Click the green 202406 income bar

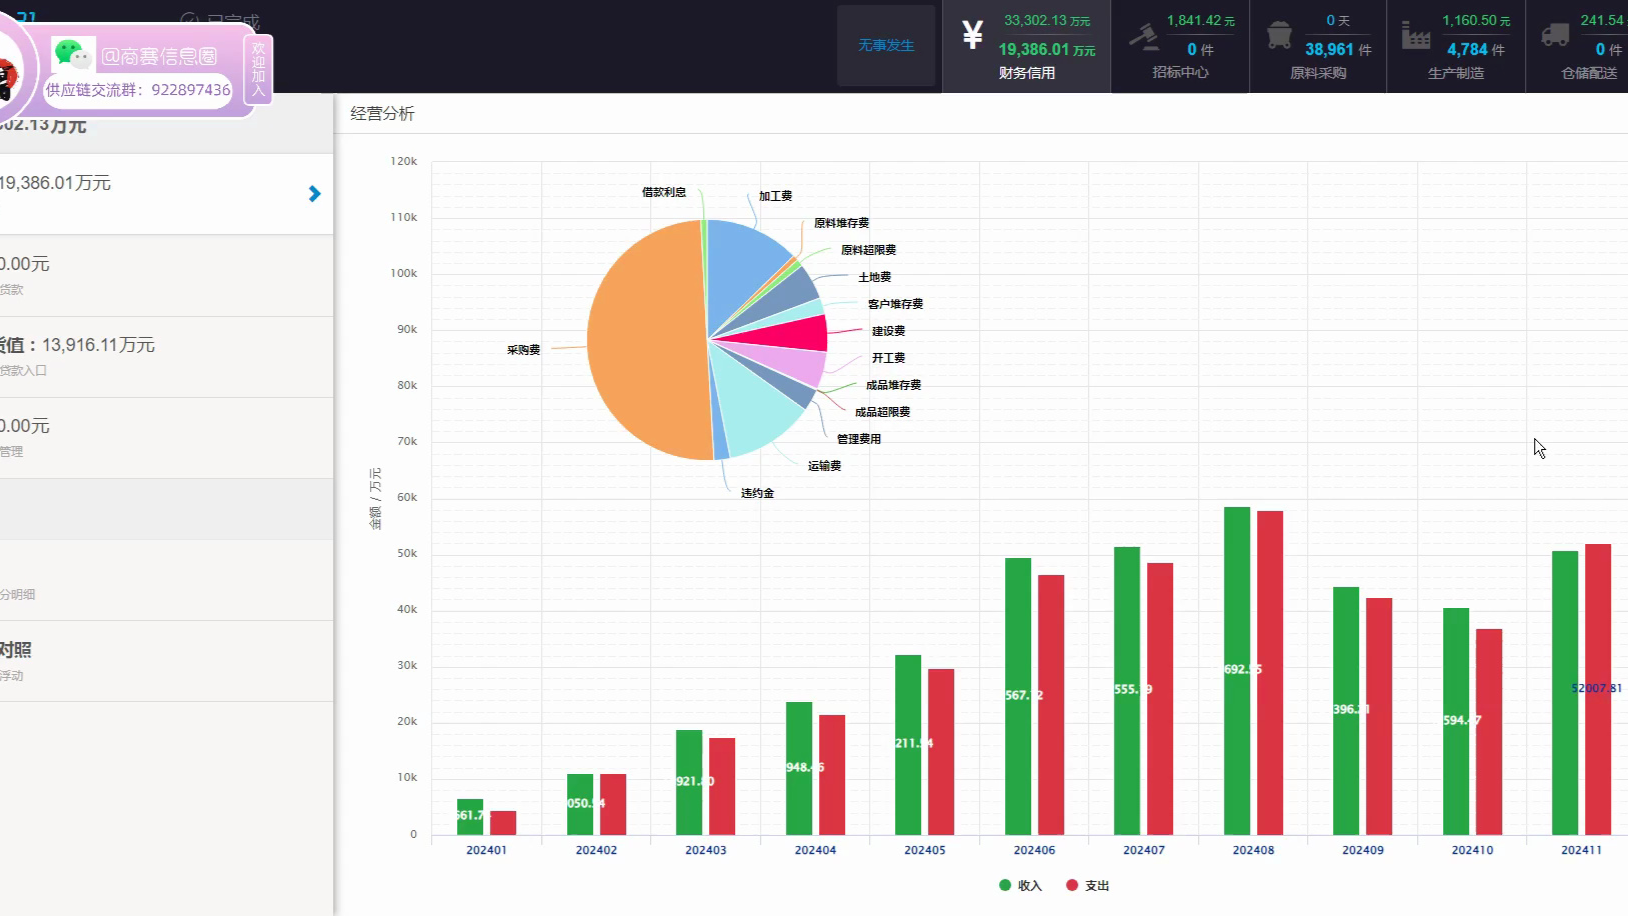click(x=1018, y=696)
